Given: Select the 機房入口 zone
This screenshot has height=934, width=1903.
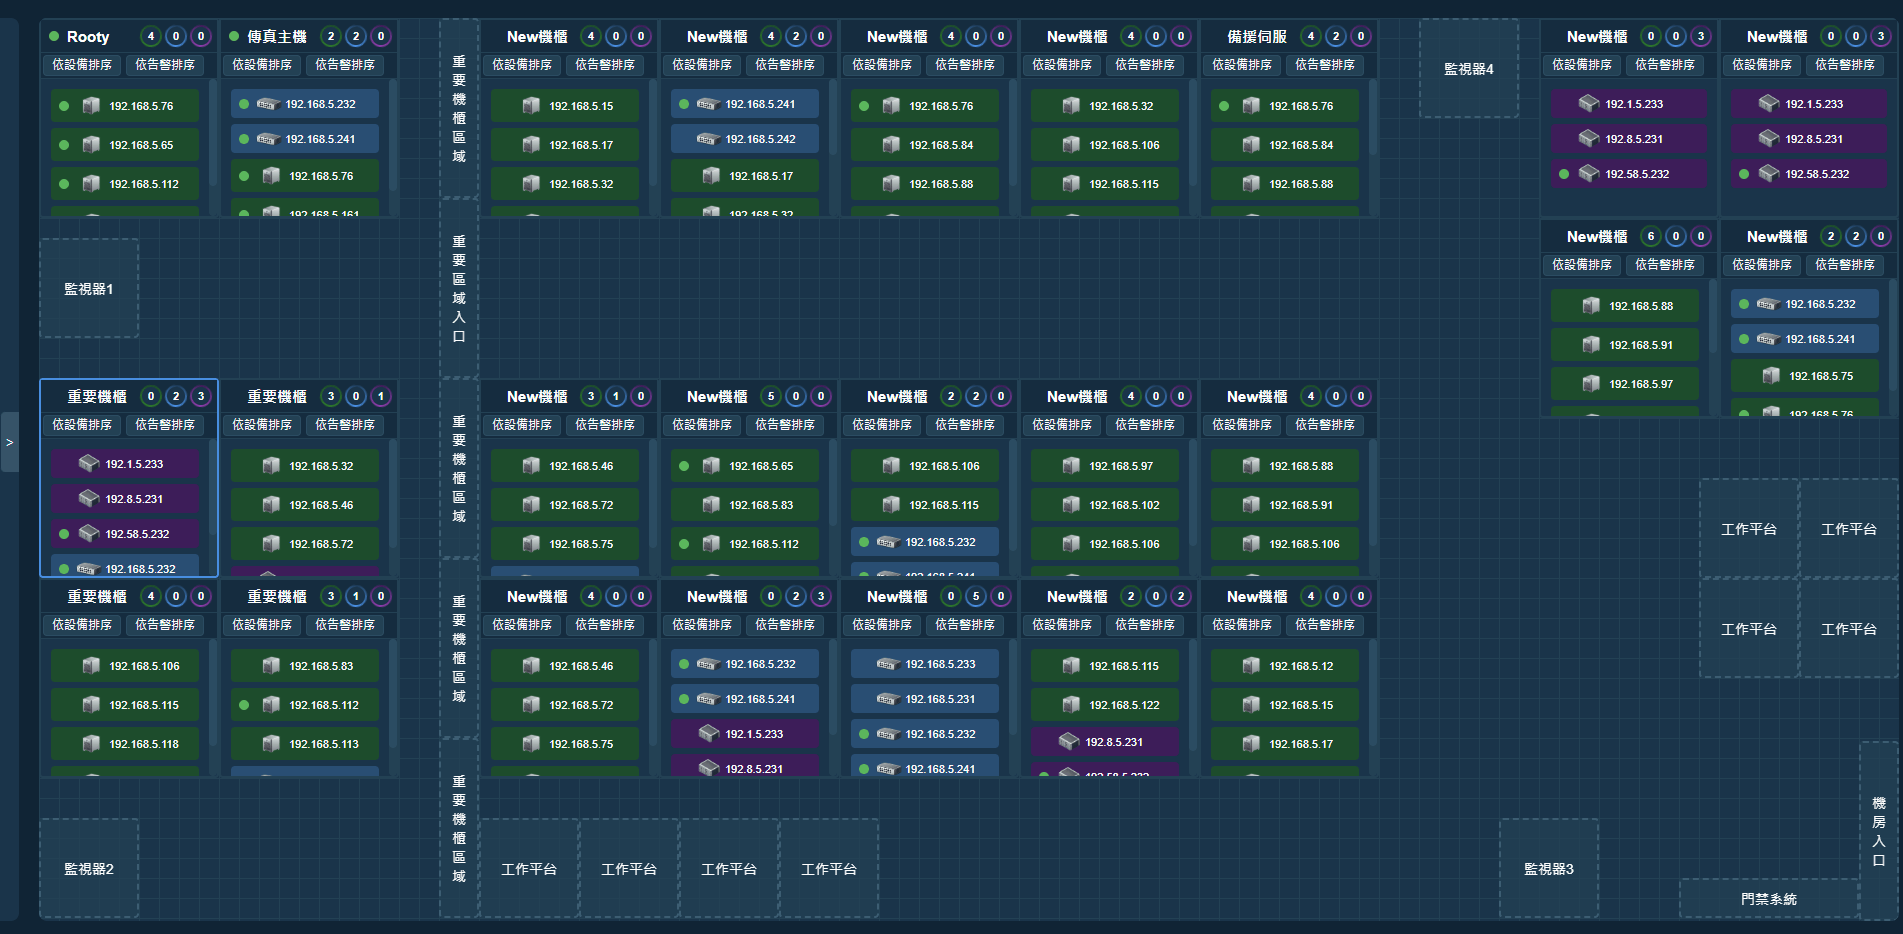Looking at the screenshot, I should (1878, 830).
